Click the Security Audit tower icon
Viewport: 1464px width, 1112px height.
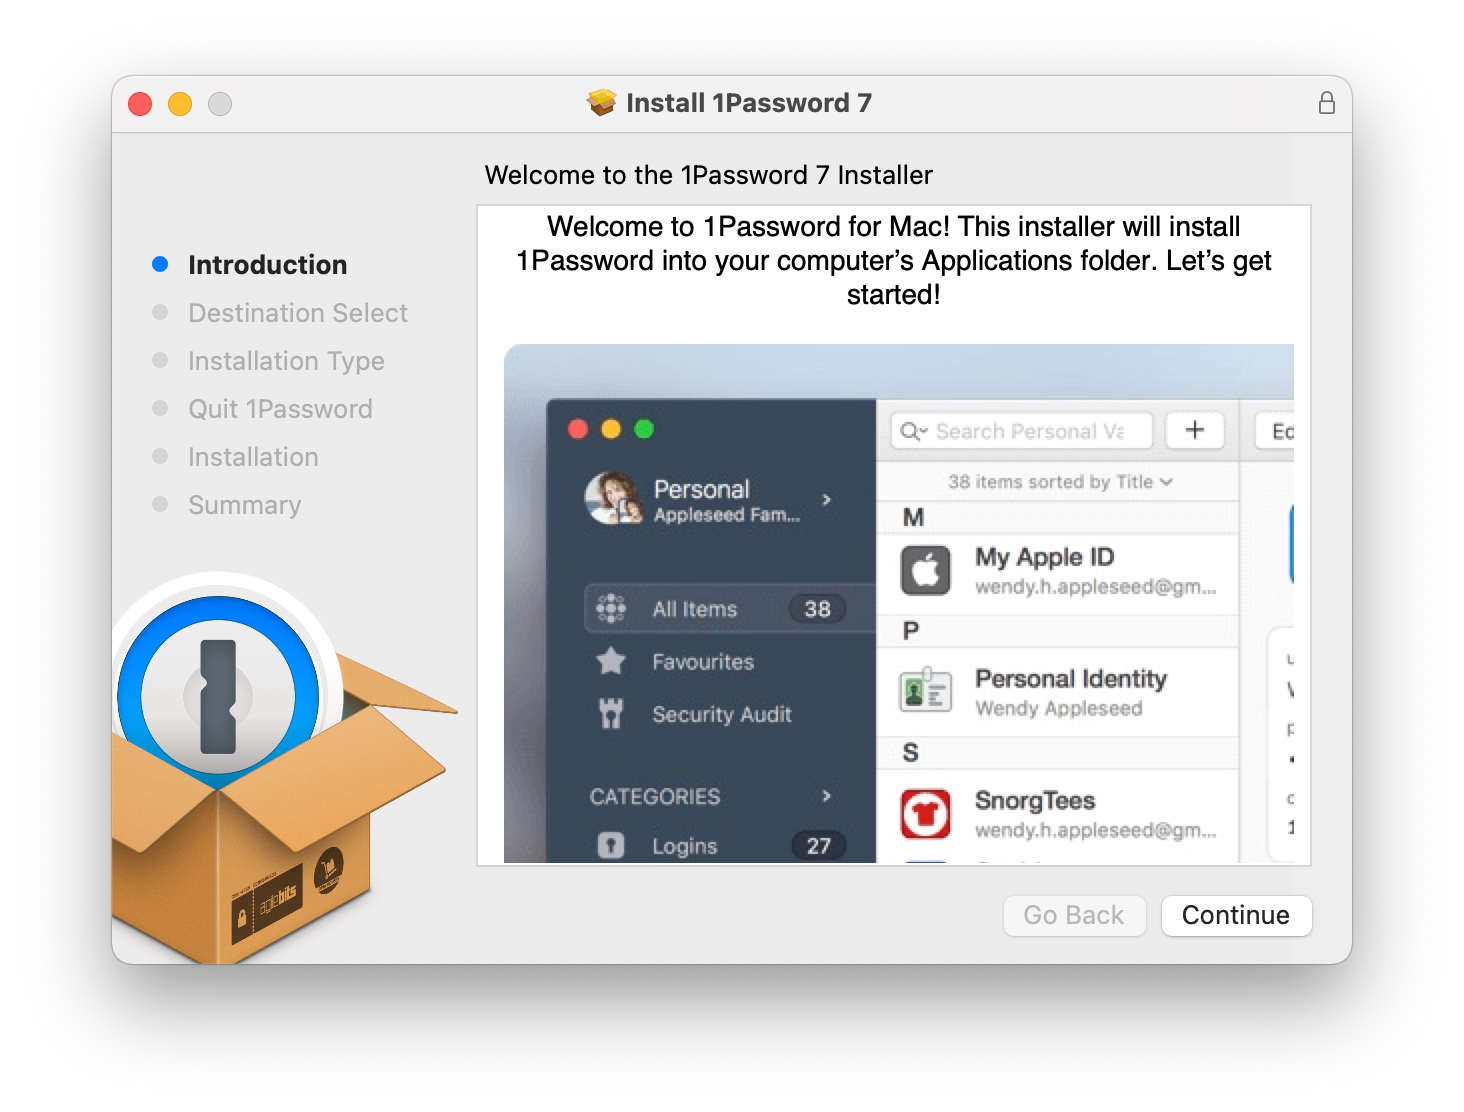click(610, 713)
